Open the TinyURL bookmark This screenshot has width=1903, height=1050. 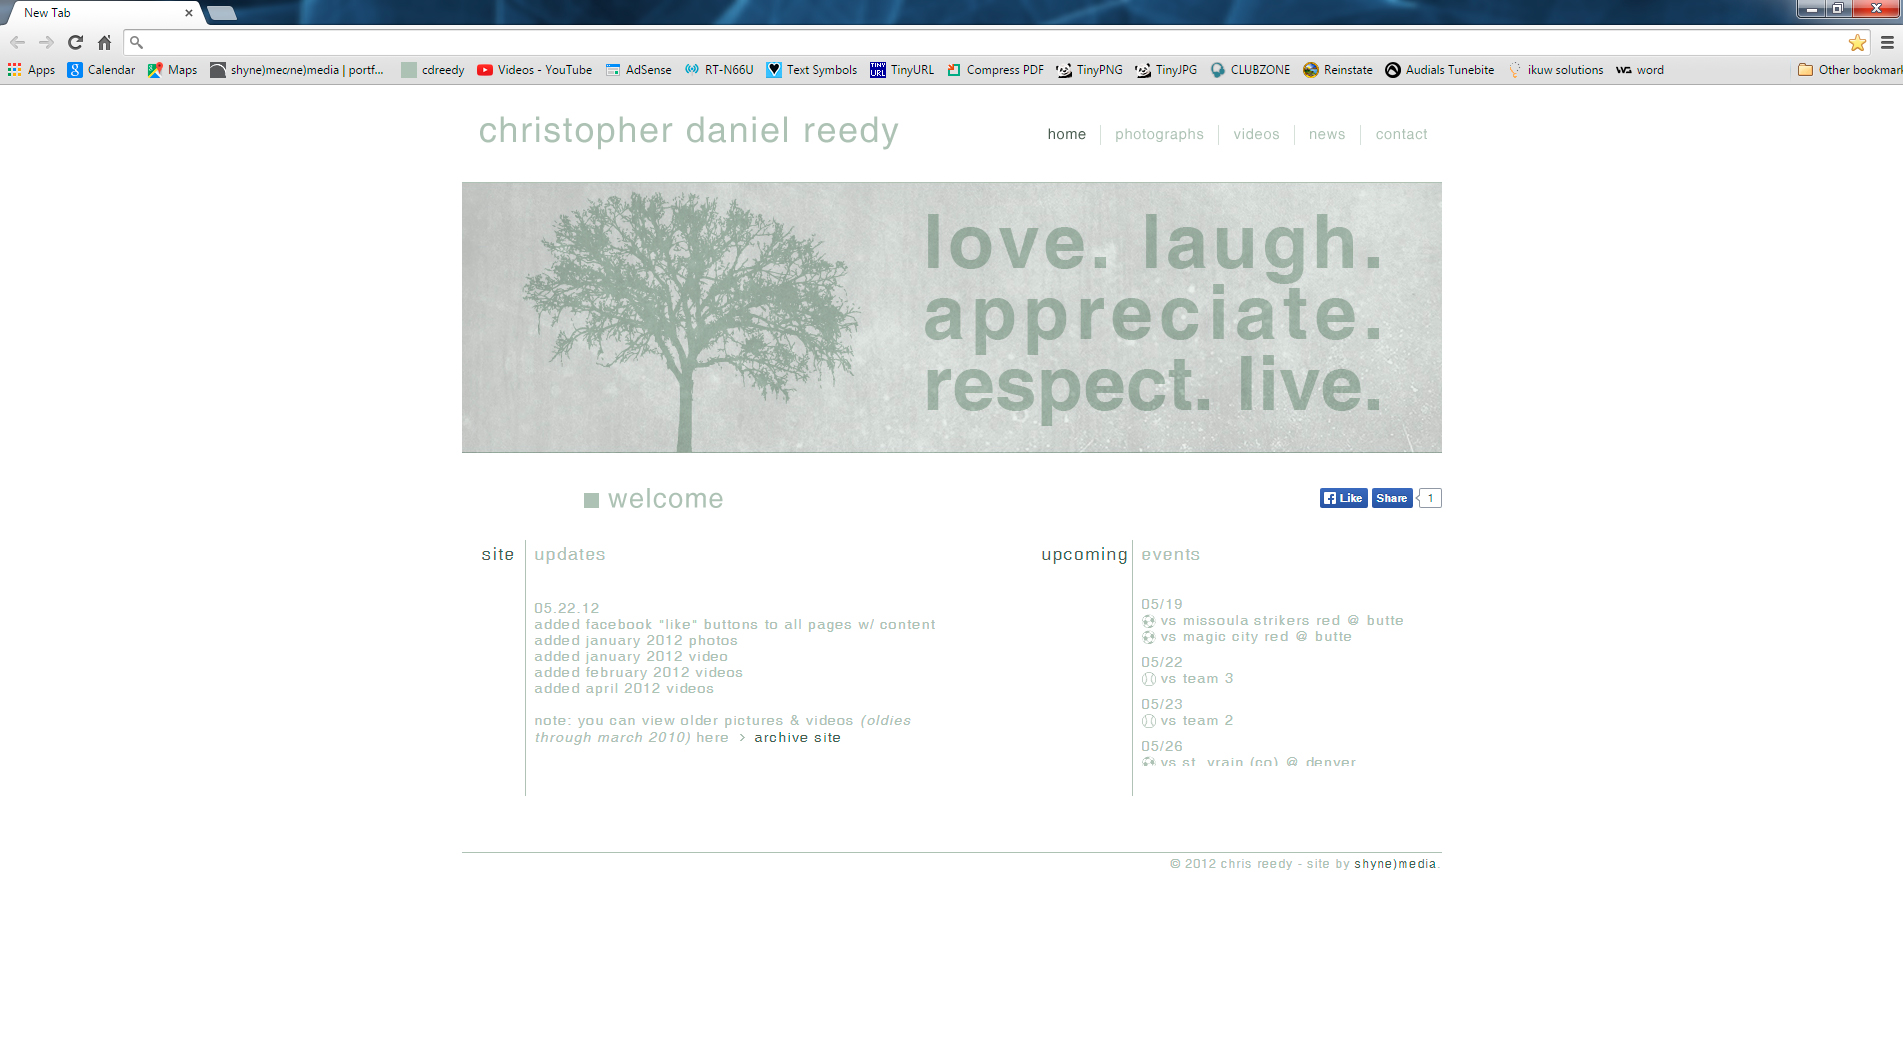(x=902, y=70)
